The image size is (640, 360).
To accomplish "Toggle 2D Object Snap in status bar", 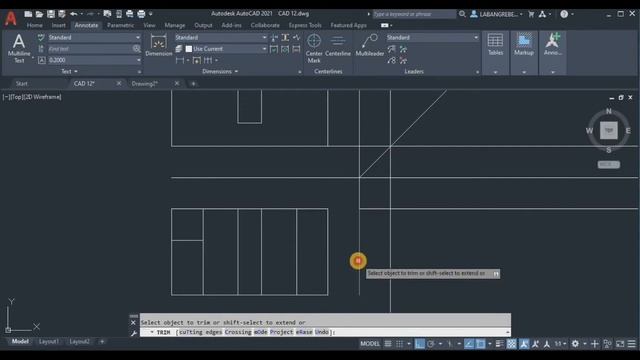I will click(481, 344).
